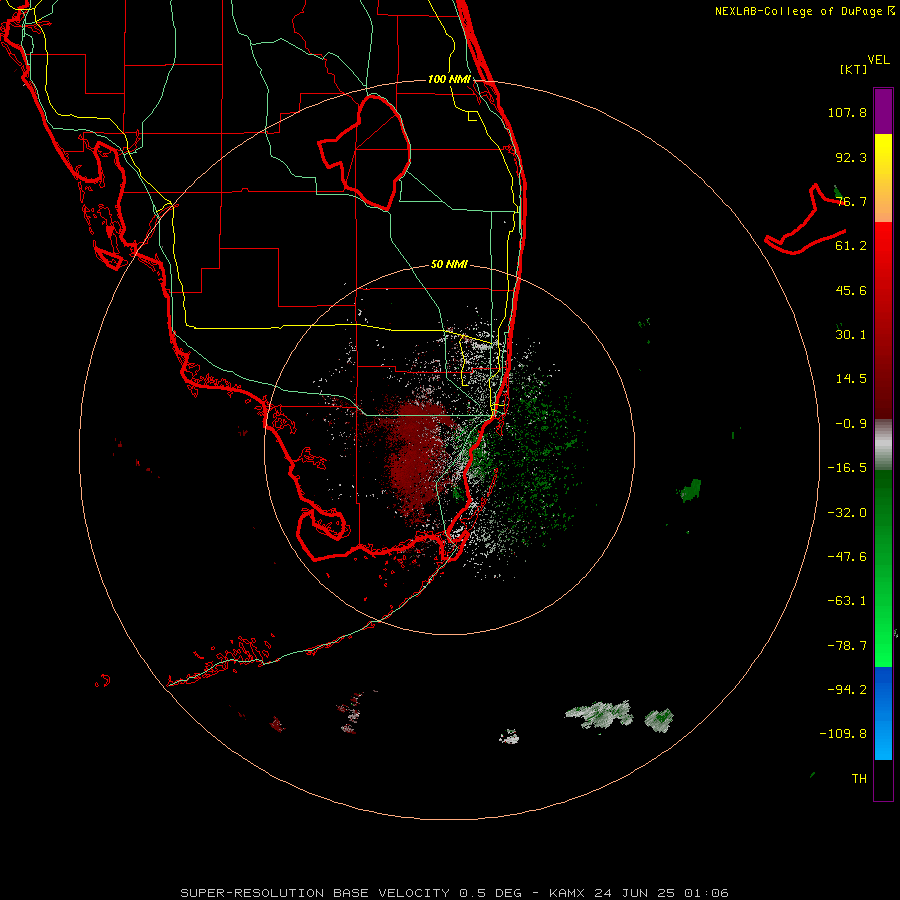Click the -16.5 legend value

click(847, 468)
